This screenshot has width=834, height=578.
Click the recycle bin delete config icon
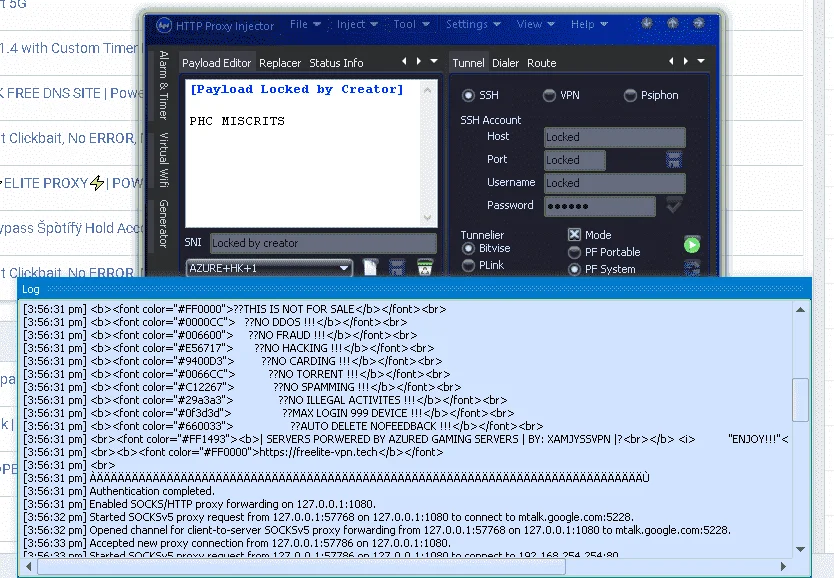click(x=424, y=267)
